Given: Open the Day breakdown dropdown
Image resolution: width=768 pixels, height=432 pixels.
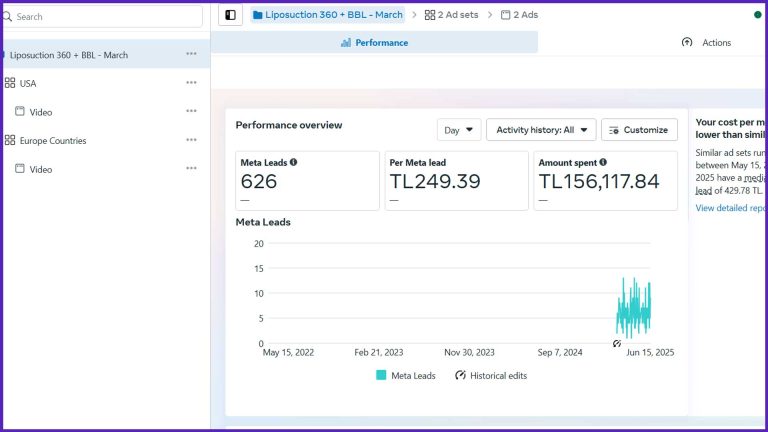Looking at the screenshot, I should (459, 130).
